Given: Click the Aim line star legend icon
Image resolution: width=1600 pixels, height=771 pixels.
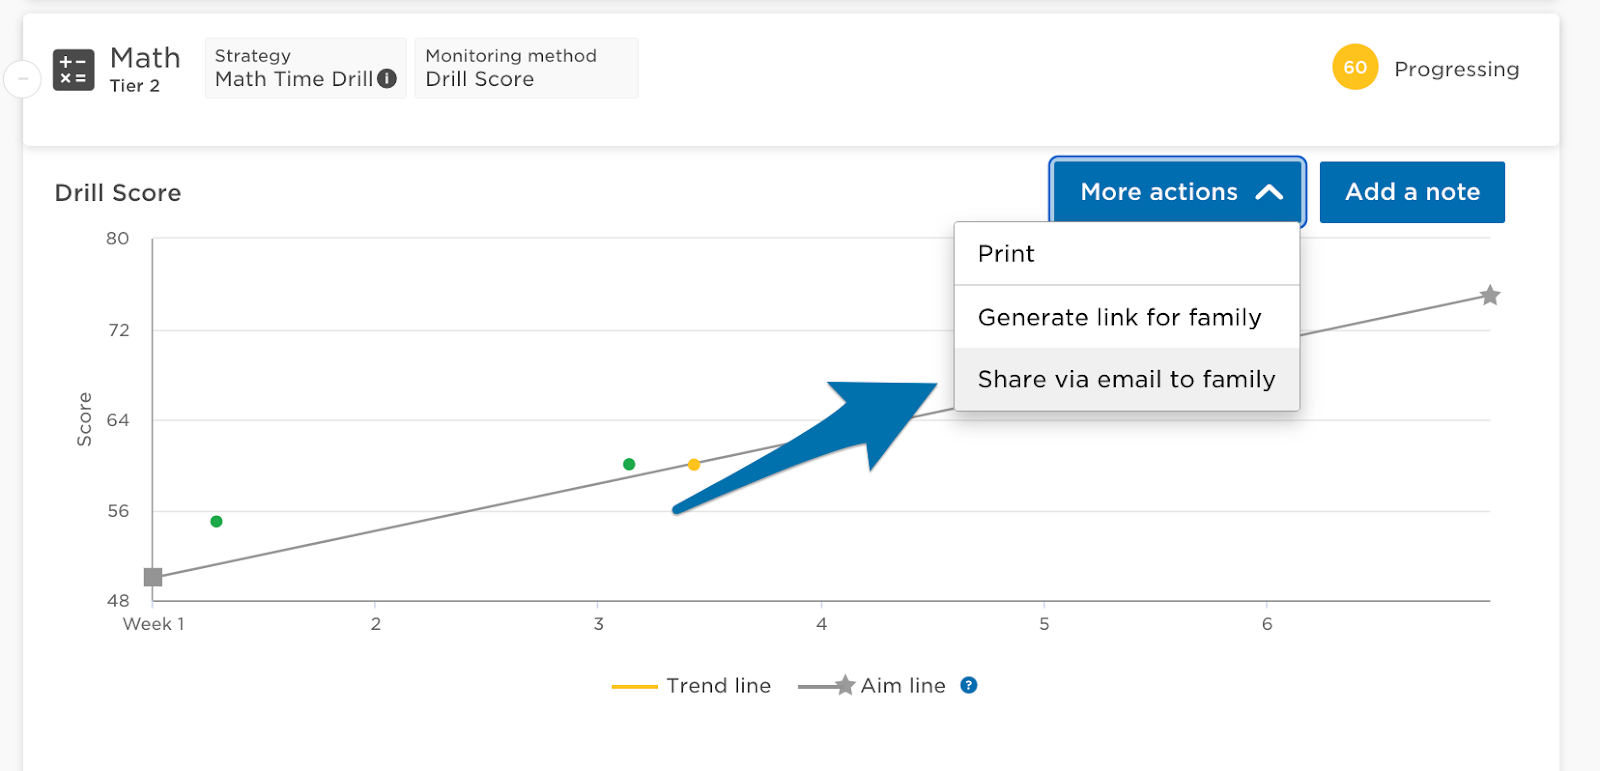Looking at the screenshot, I should pos(845,685).
